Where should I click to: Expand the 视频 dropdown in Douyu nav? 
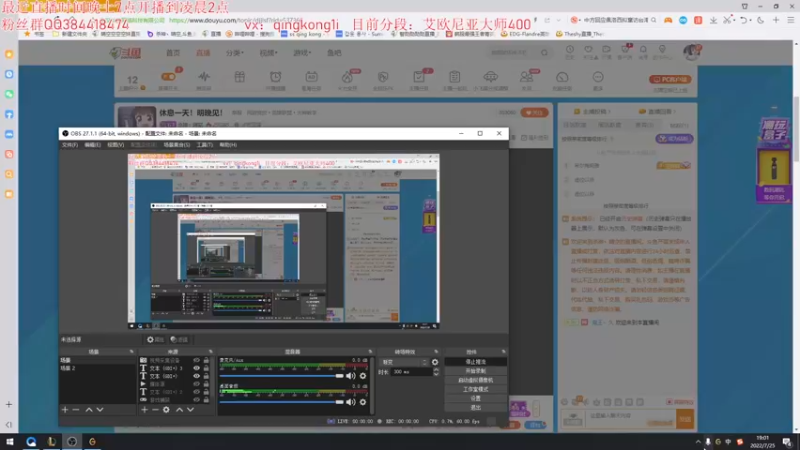[268, 53]
